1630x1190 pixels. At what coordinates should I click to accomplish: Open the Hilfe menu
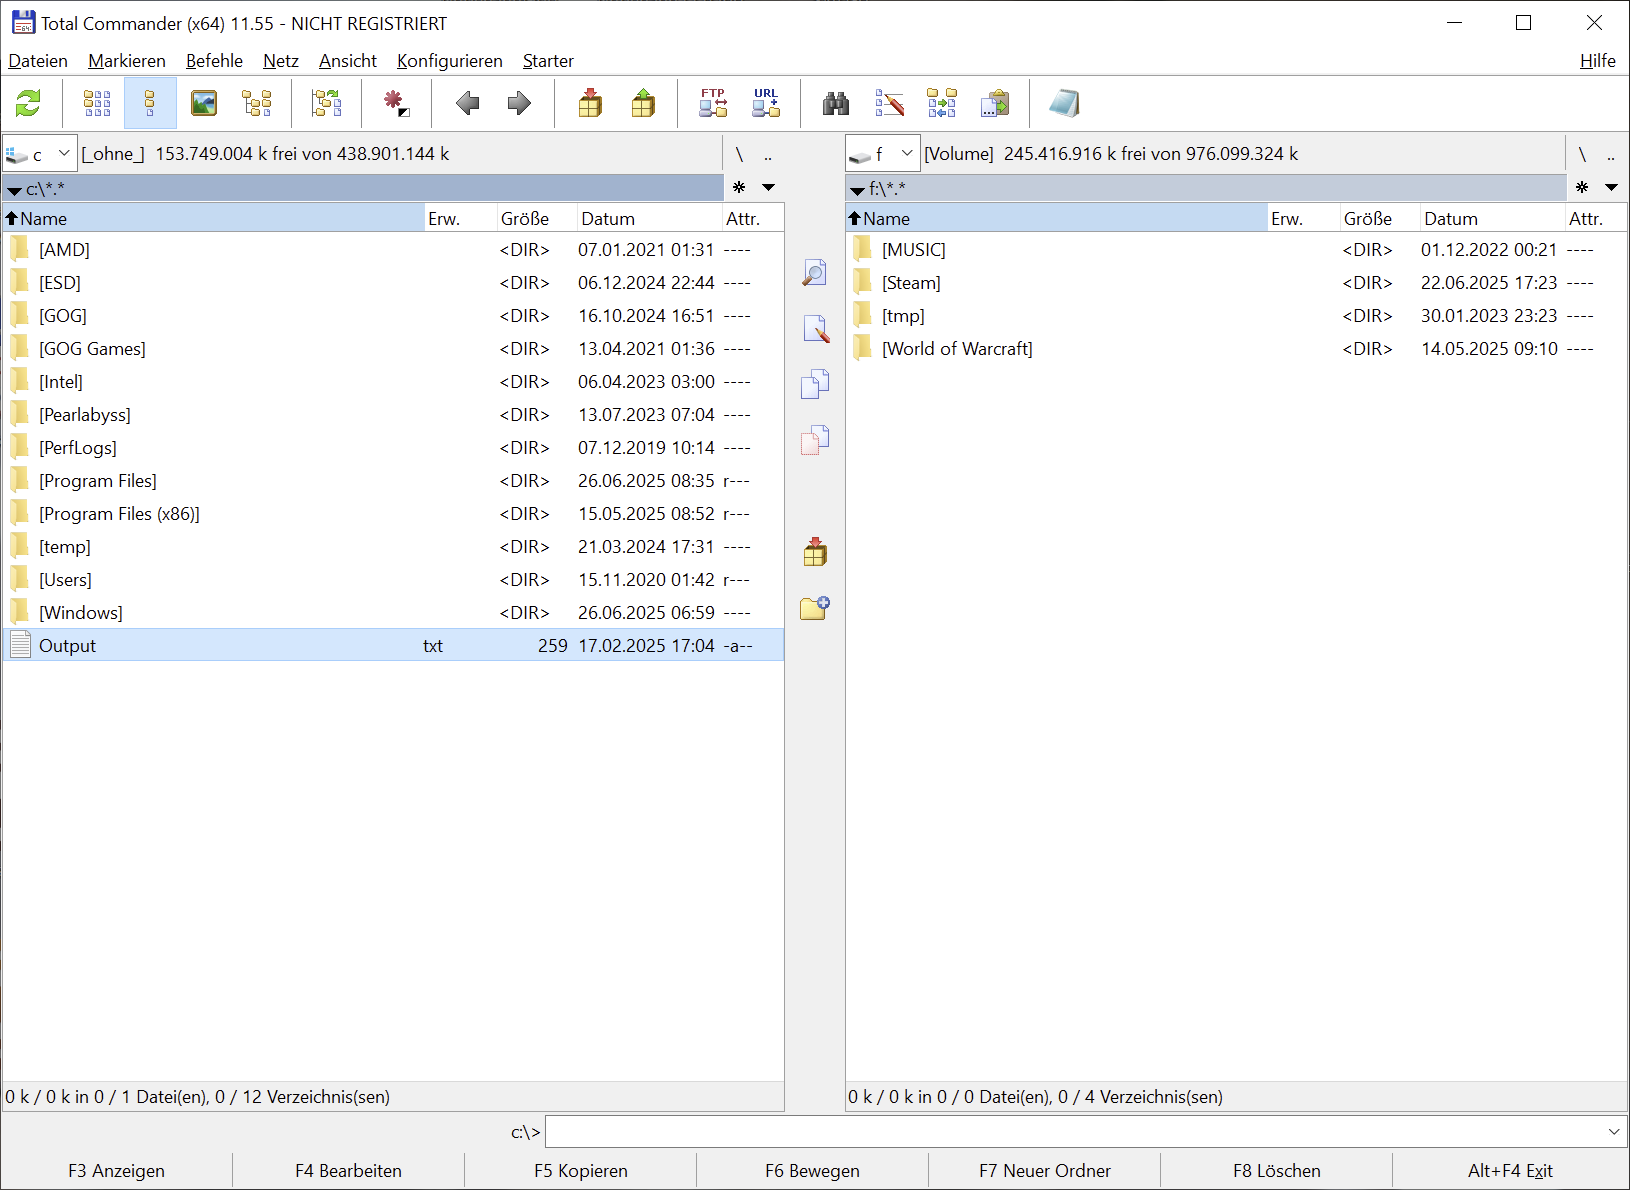(1598, 61)
